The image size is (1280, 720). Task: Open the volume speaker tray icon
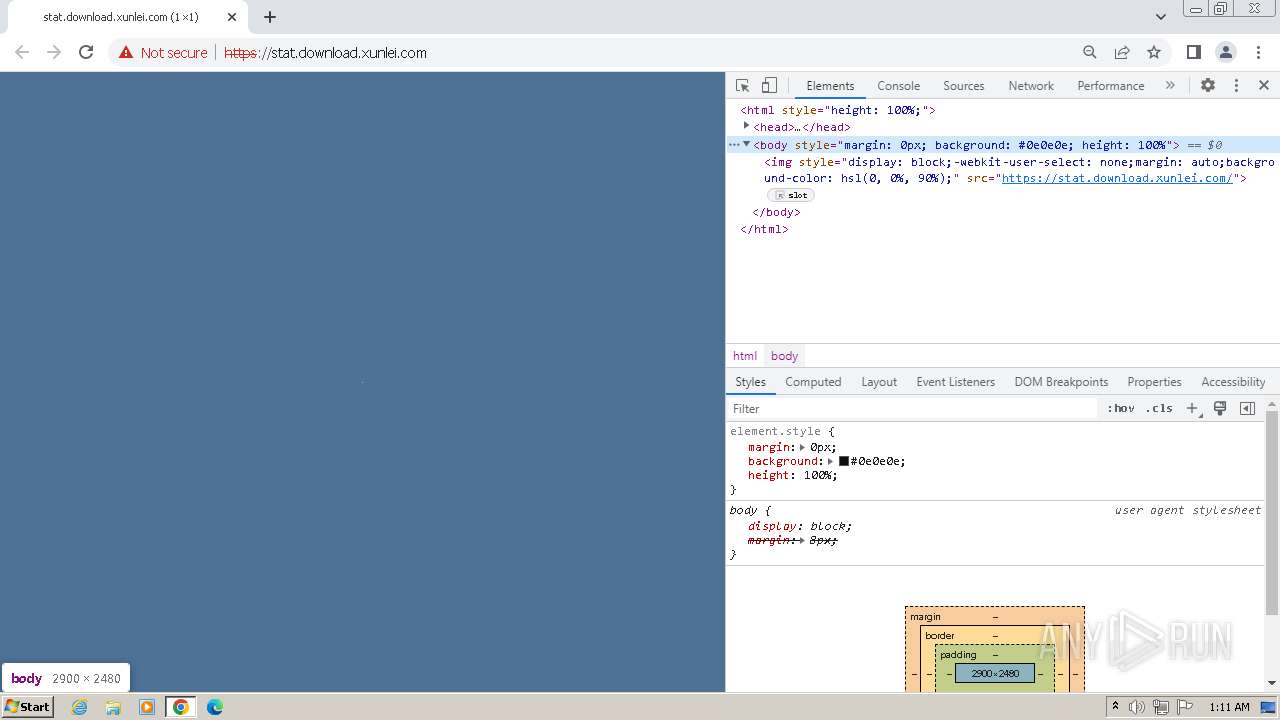1137,707
